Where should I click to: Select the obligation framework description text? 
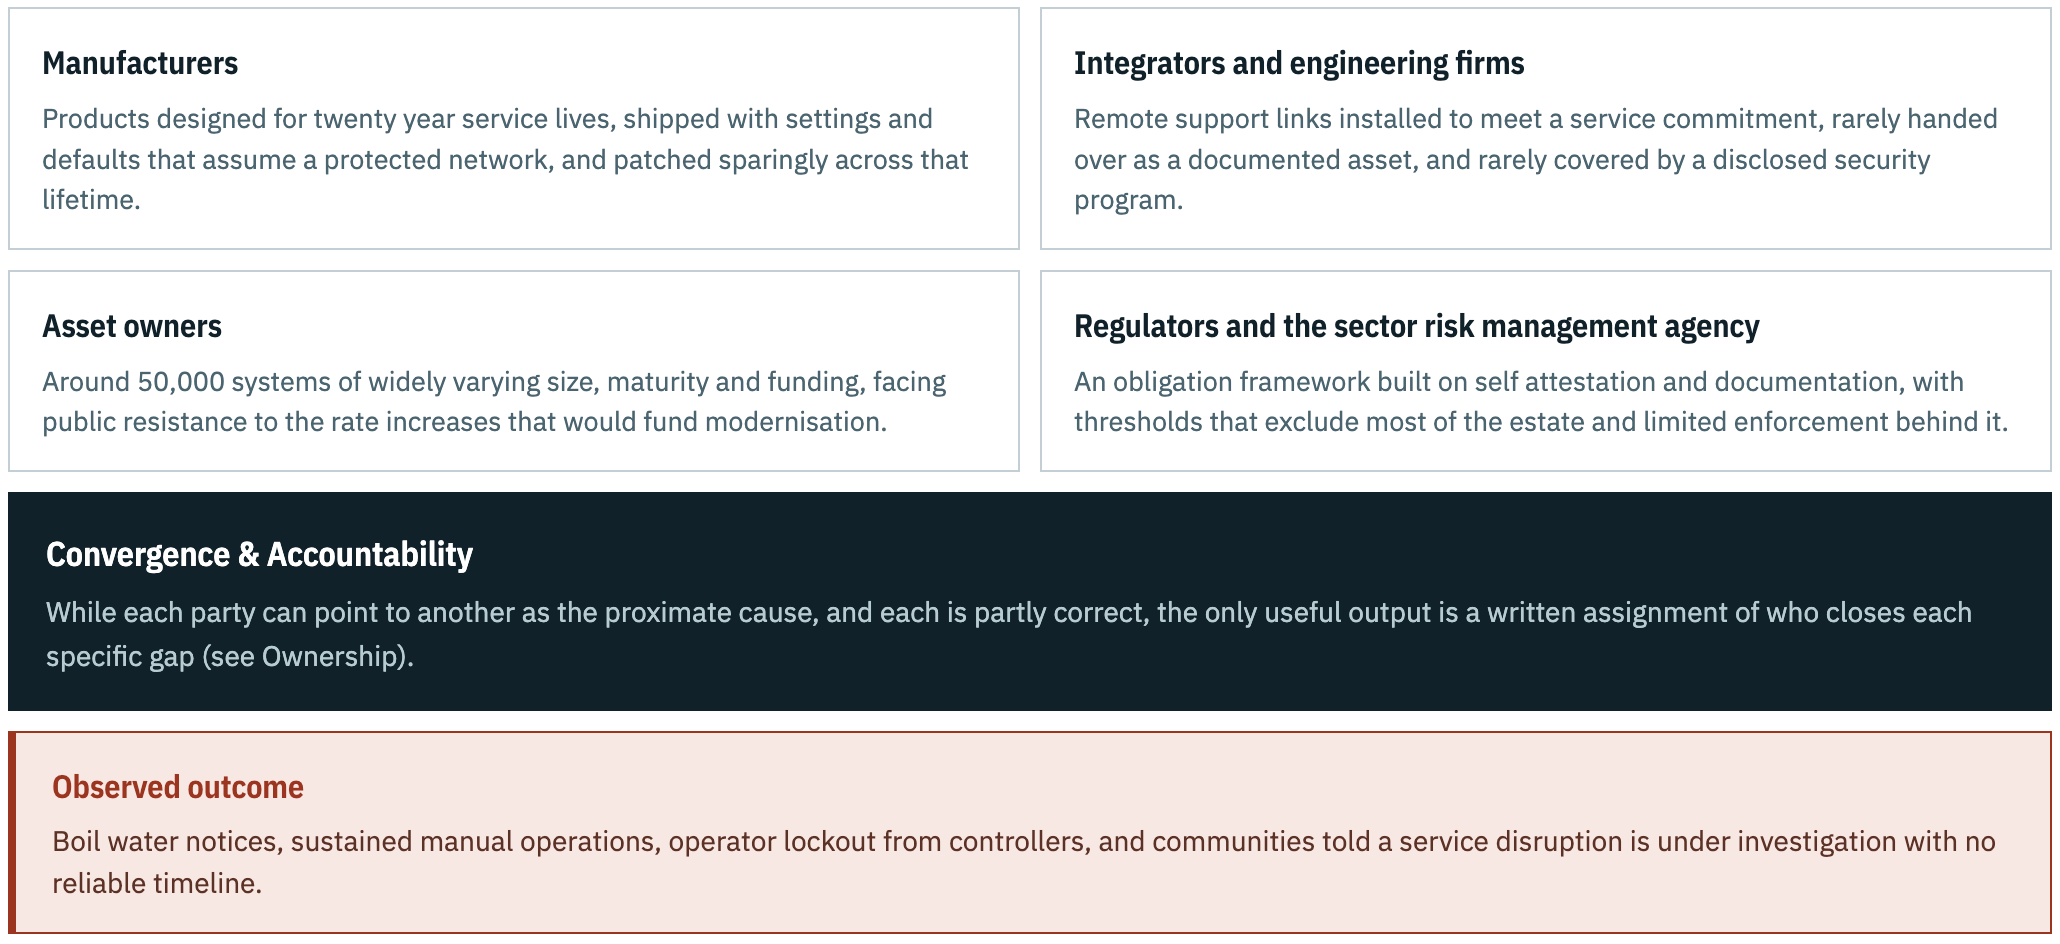1541,401
